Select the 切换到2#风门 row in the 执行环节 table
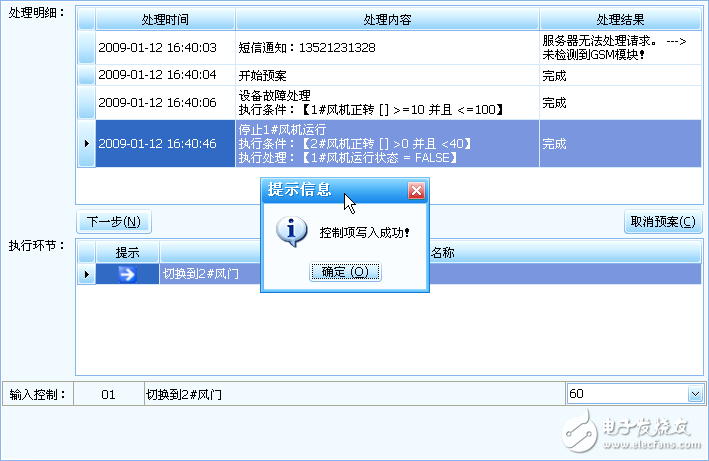 coord(389,274)
